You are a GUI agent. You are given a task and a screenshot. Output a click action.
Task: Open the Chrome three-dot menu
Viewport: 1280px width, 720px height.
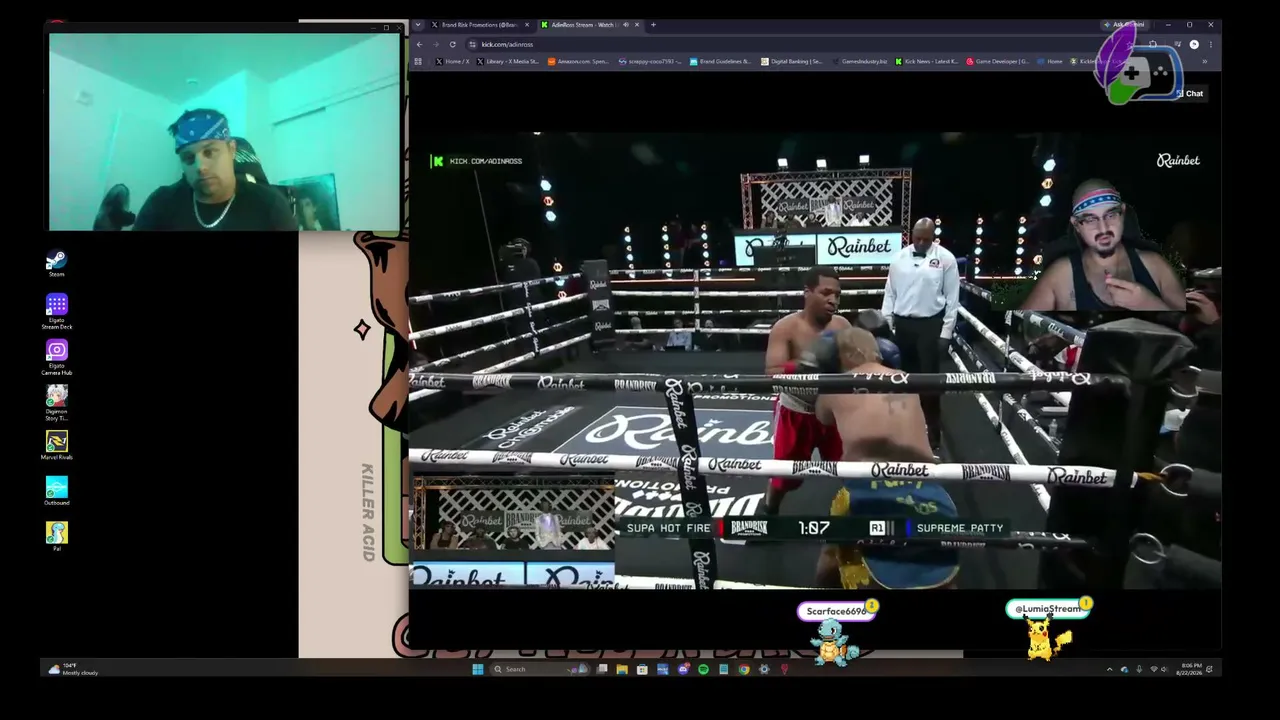coord(1210,44)
